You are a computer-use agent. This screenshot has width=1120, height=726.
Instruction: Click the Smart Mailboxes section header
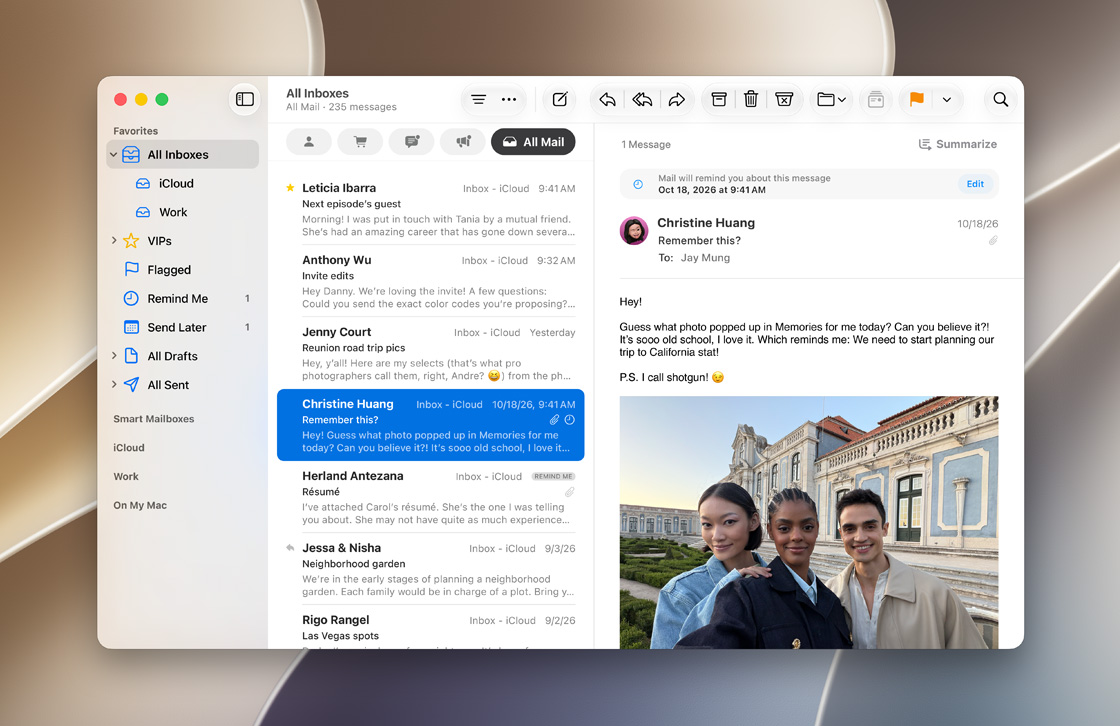(x=154, y=419)
